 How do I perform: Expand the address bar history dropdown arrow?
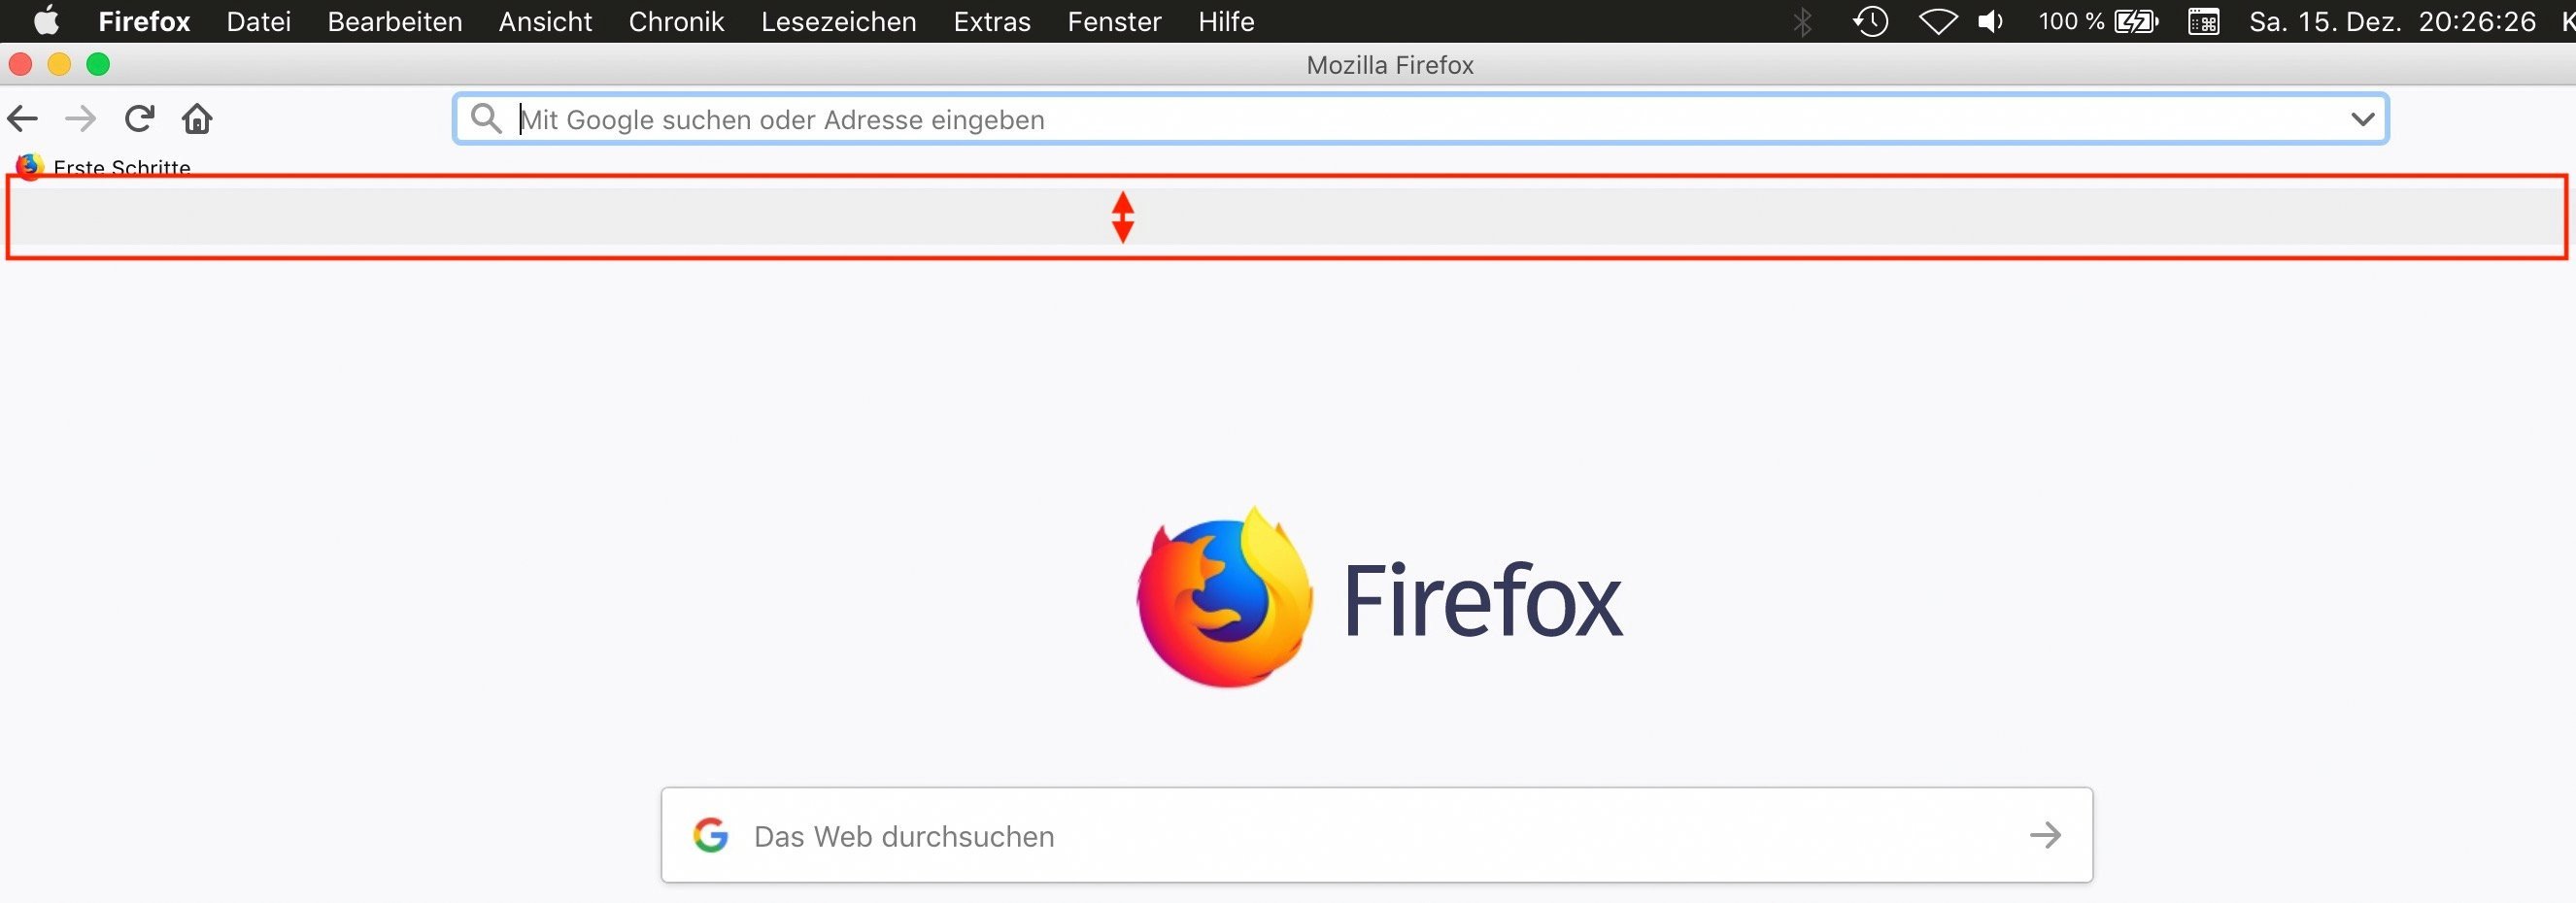(2362, 119)
